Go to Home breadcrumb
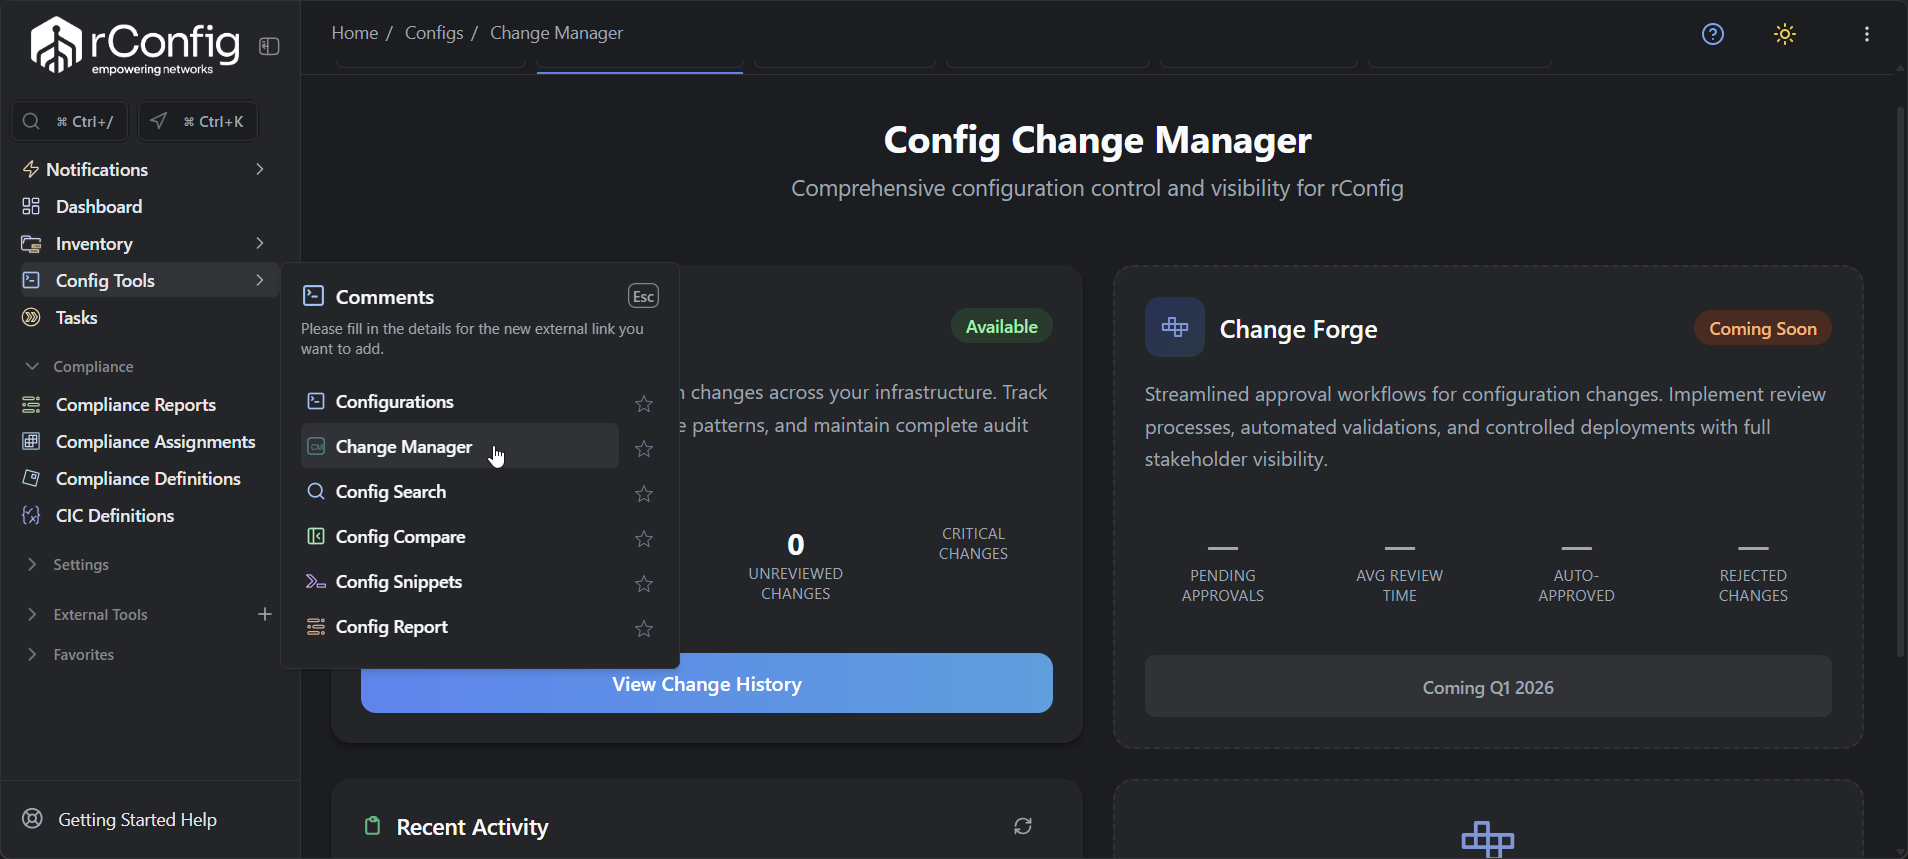 click(x=355, y=33)
